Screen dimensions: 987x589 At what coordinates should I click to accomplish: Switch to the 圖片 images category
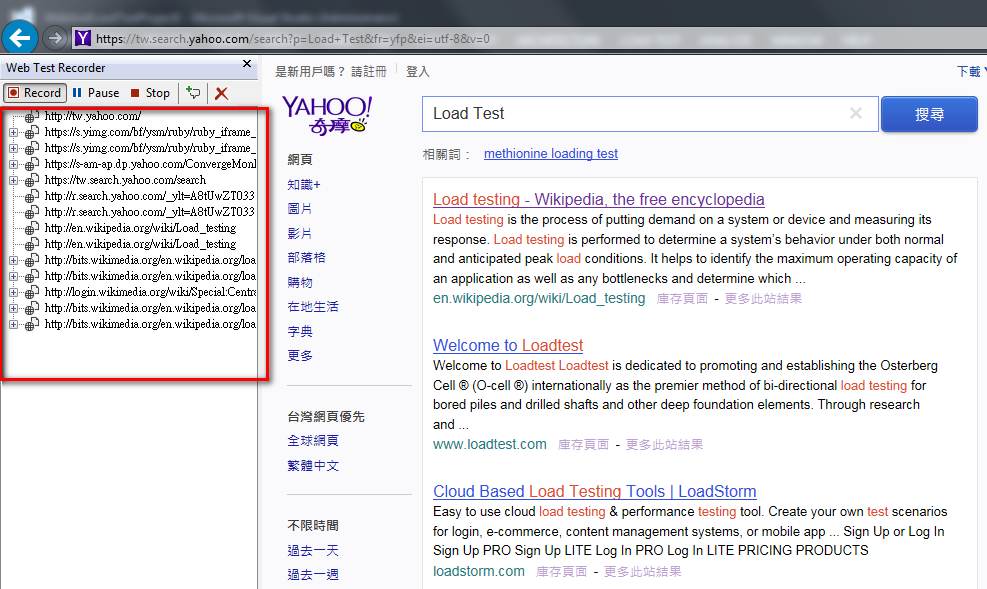[300, 209]
